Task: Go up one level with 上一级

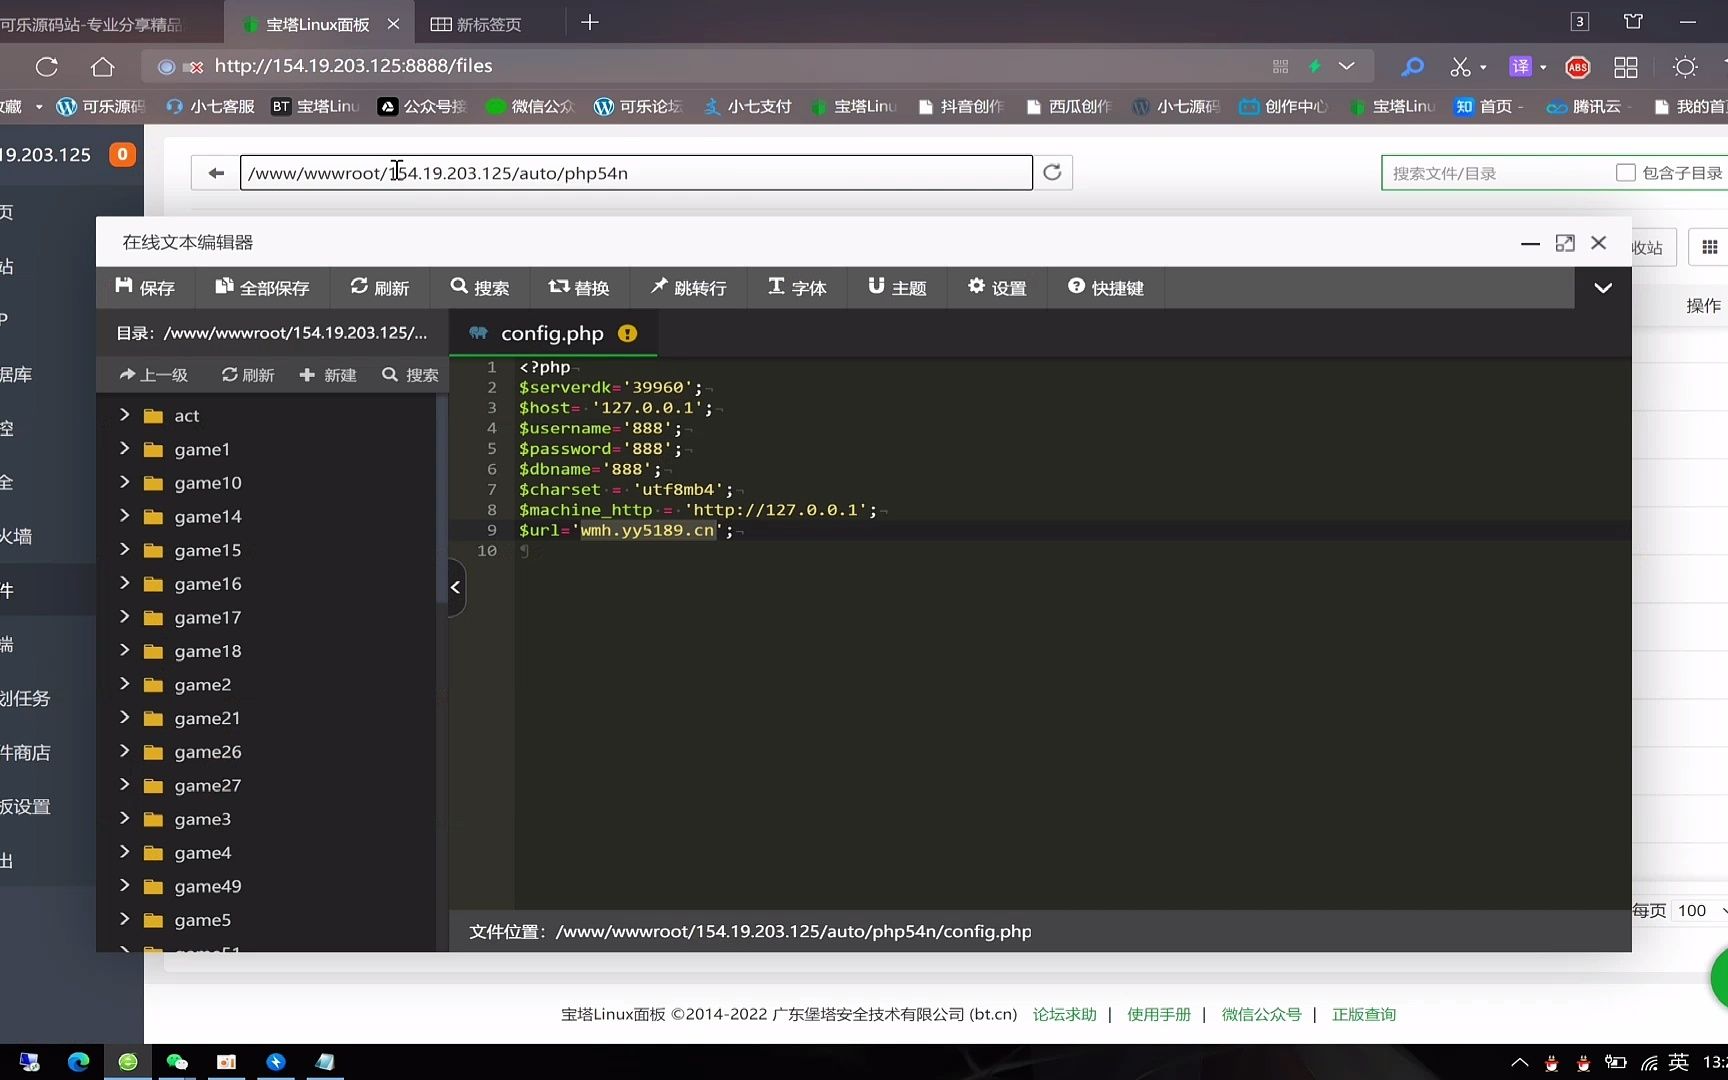Action: point(153,375)
